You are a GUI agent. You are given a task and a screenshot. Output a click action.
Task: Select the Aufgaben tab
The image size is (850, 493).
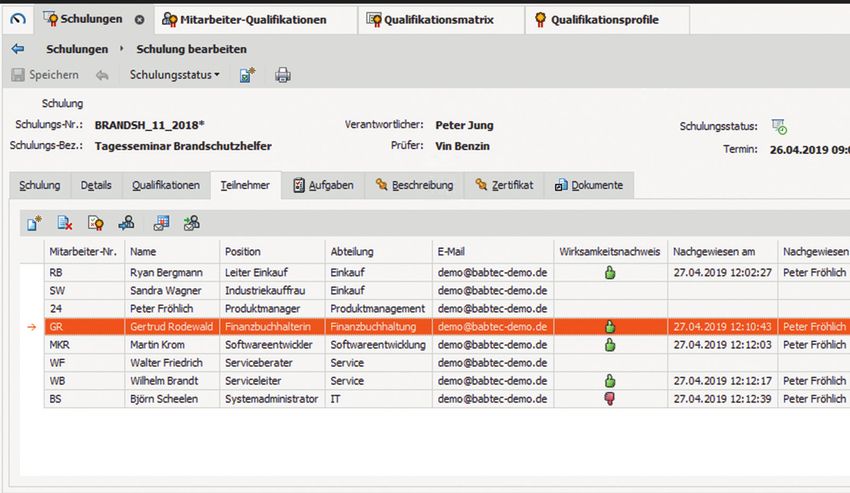(x=322, y=185)
